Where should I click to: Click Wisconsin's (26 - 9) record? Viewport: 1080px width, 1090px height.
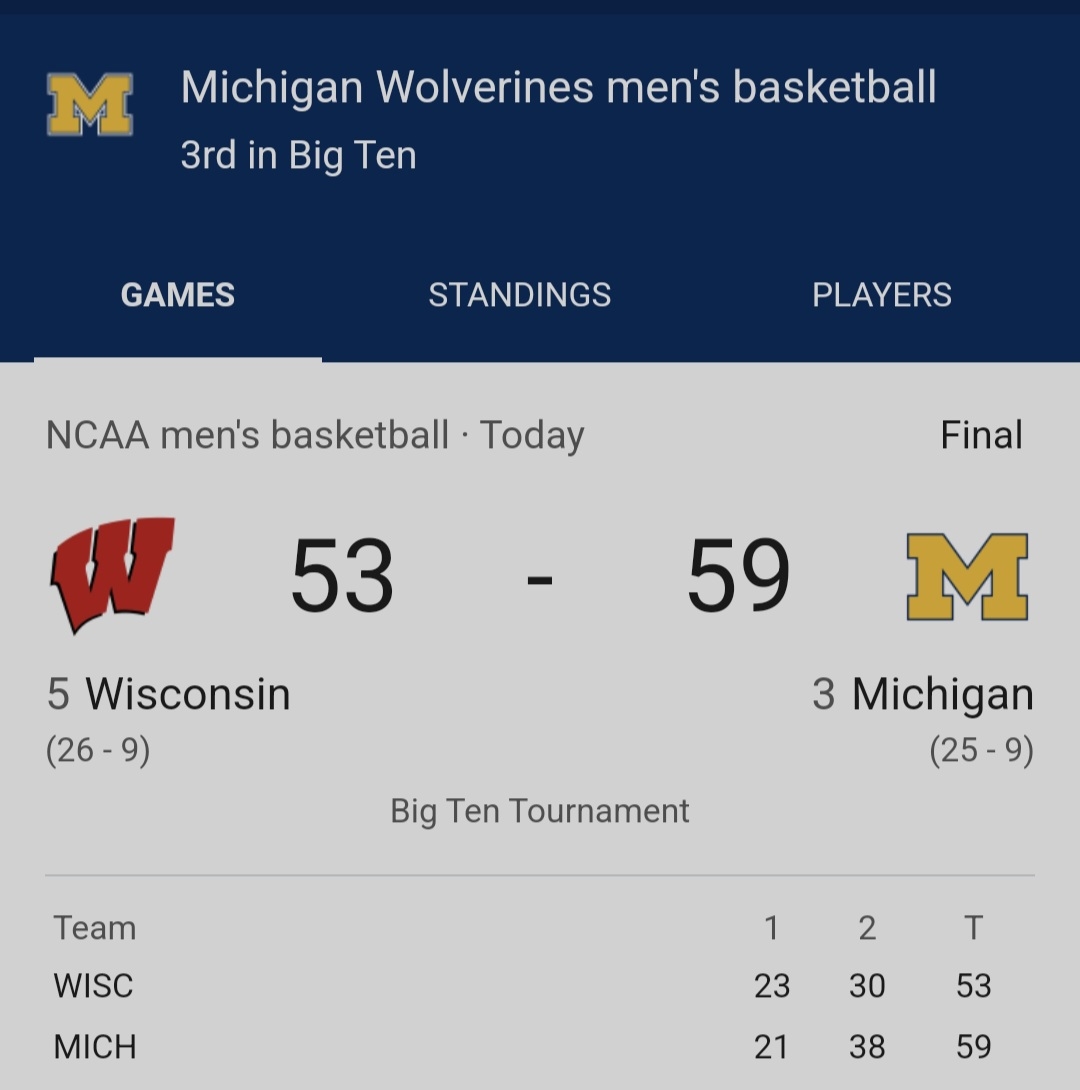coord(98,750)
